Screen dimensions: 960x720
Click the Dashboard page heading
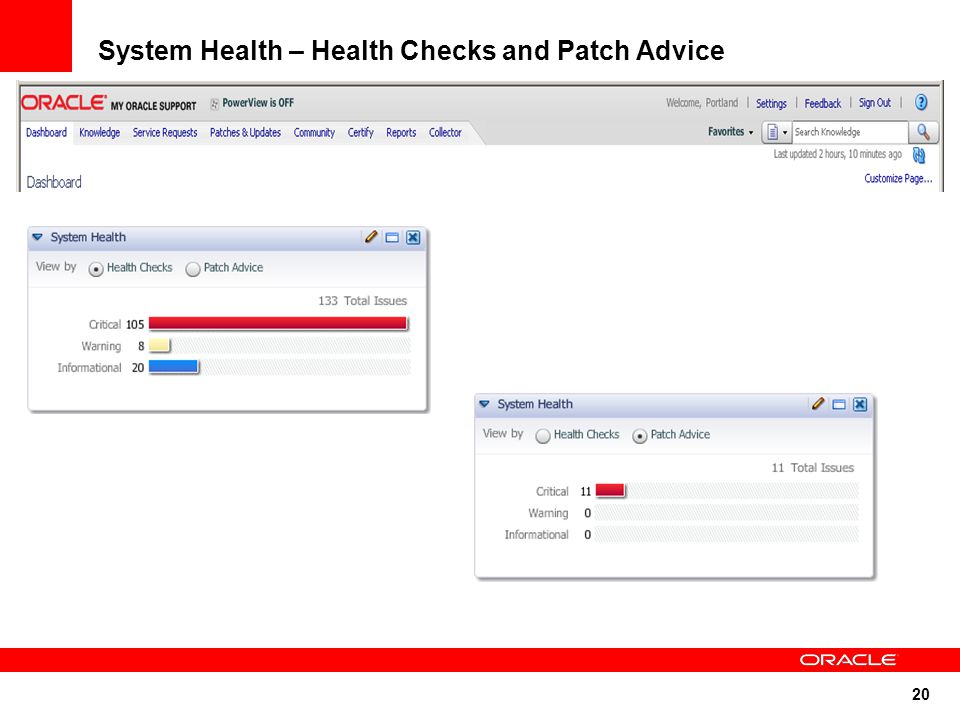point(54,182)
